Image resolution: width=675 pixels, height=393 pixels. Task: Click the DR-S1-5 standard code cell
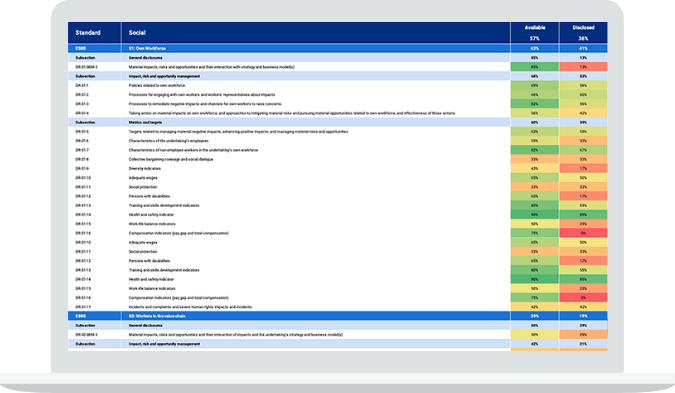[82, 132]
